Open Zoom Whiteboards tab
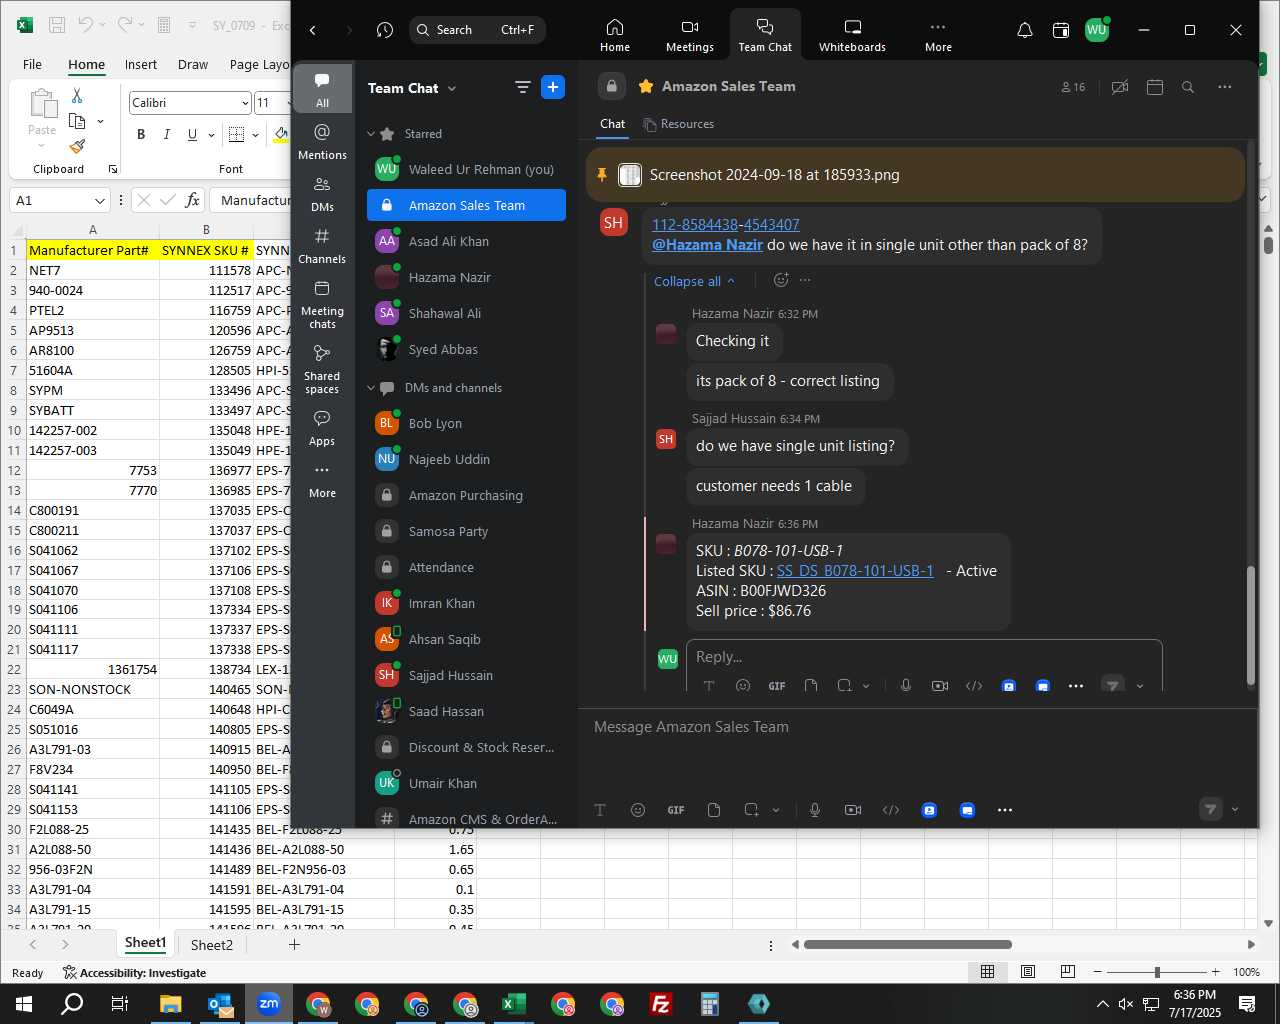Viewport: 1280px width, 1024px height. 852,35
